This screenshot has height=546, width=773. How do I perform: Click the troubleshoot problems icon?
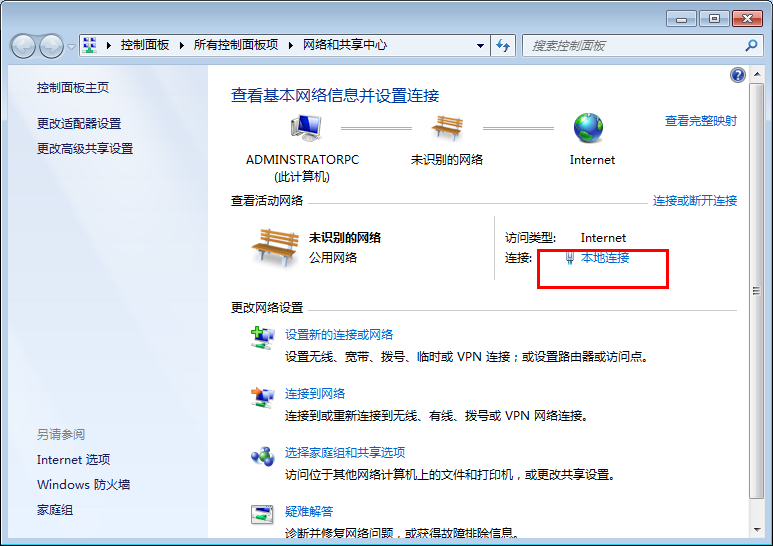(x=262, y=515)
